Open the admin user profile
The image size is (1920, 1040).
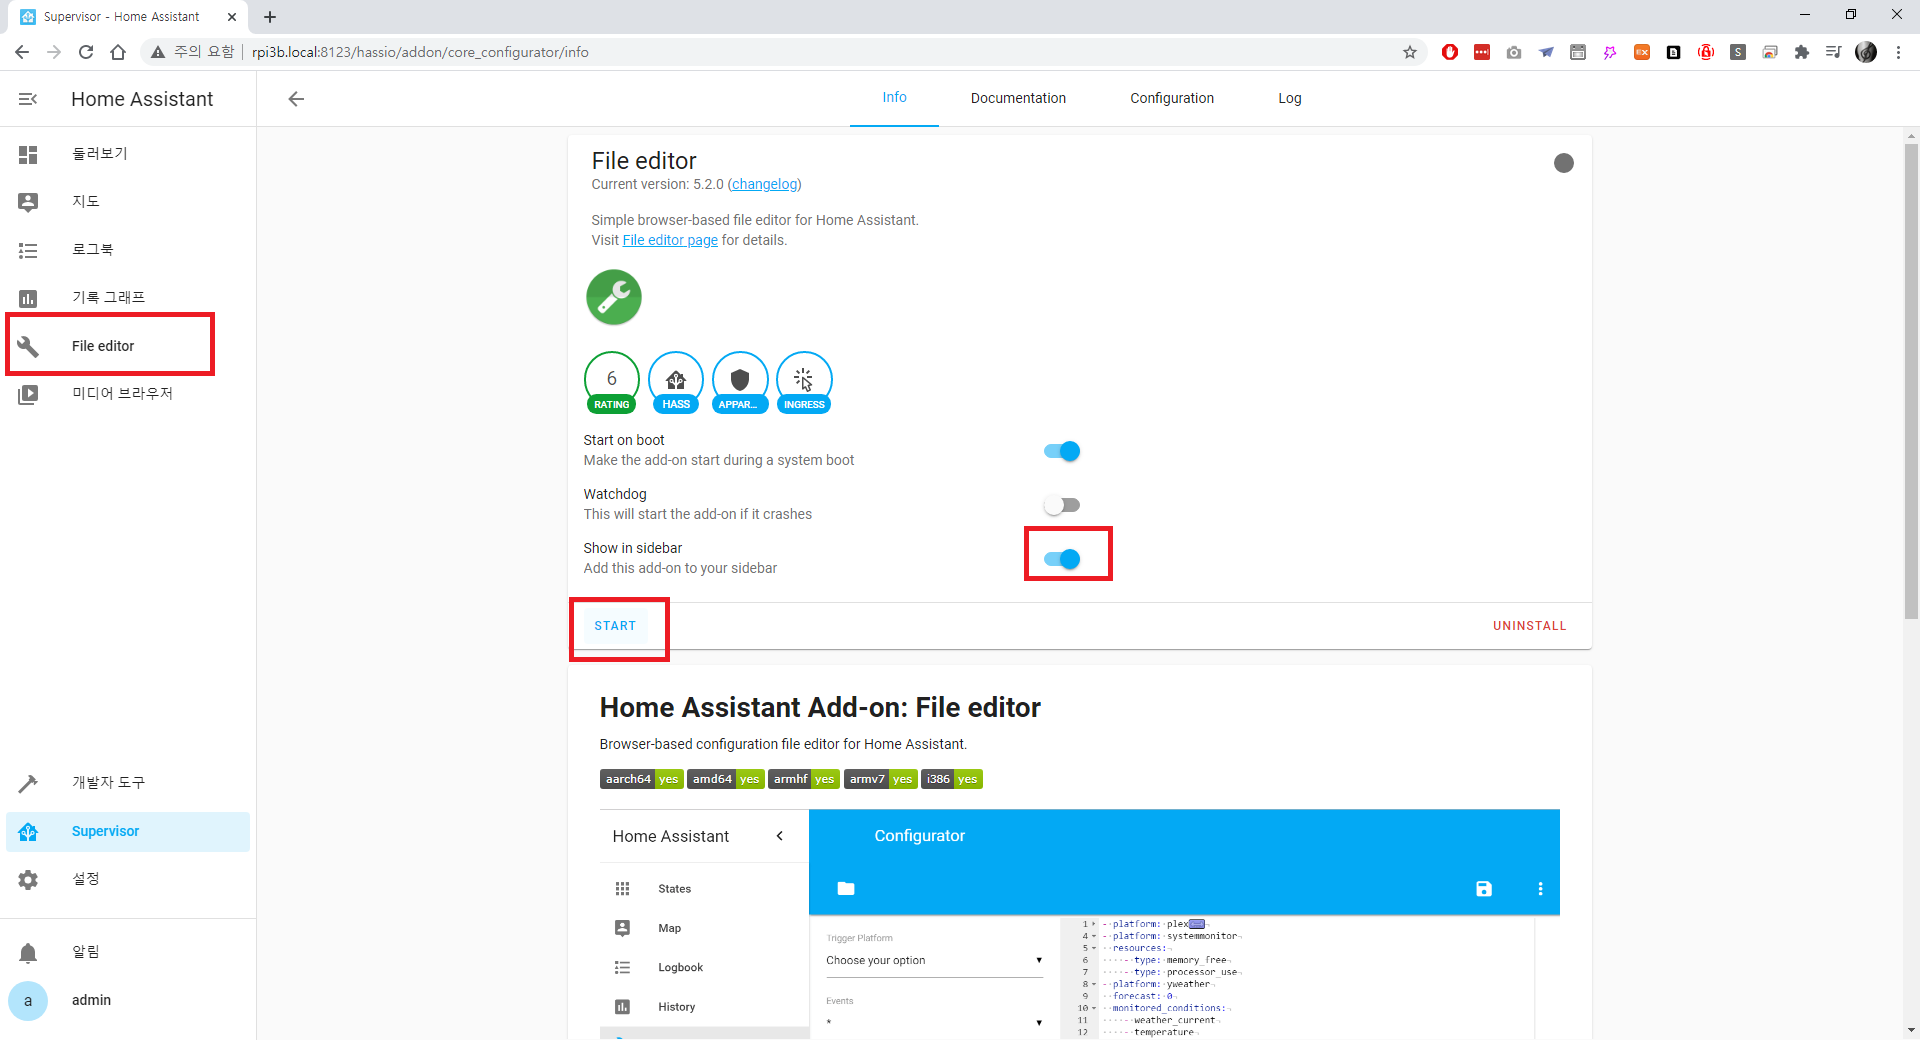[x=128, y=1000]
